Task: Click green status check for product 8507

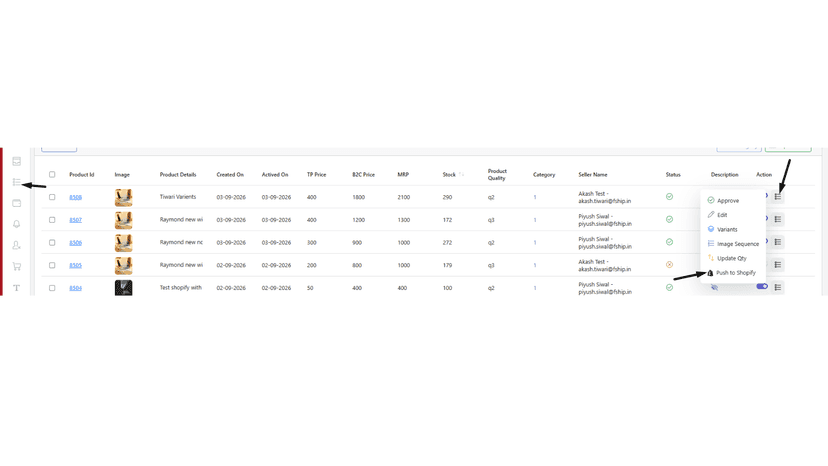Action: 669,219
